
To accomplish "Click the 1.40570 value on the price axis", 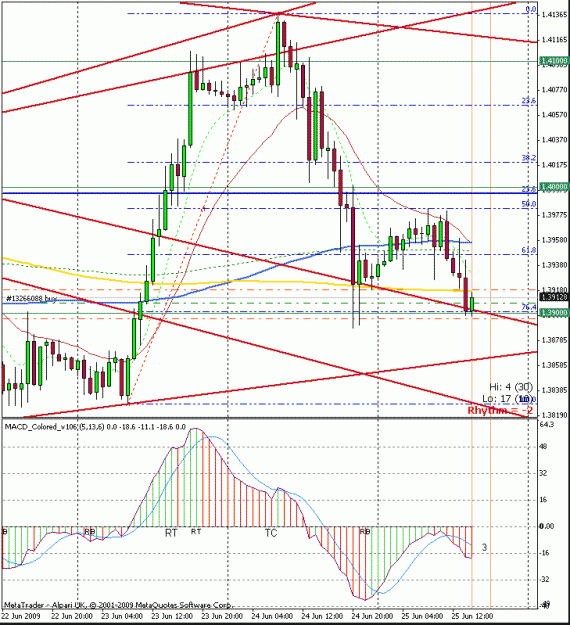I will (554, 115).
